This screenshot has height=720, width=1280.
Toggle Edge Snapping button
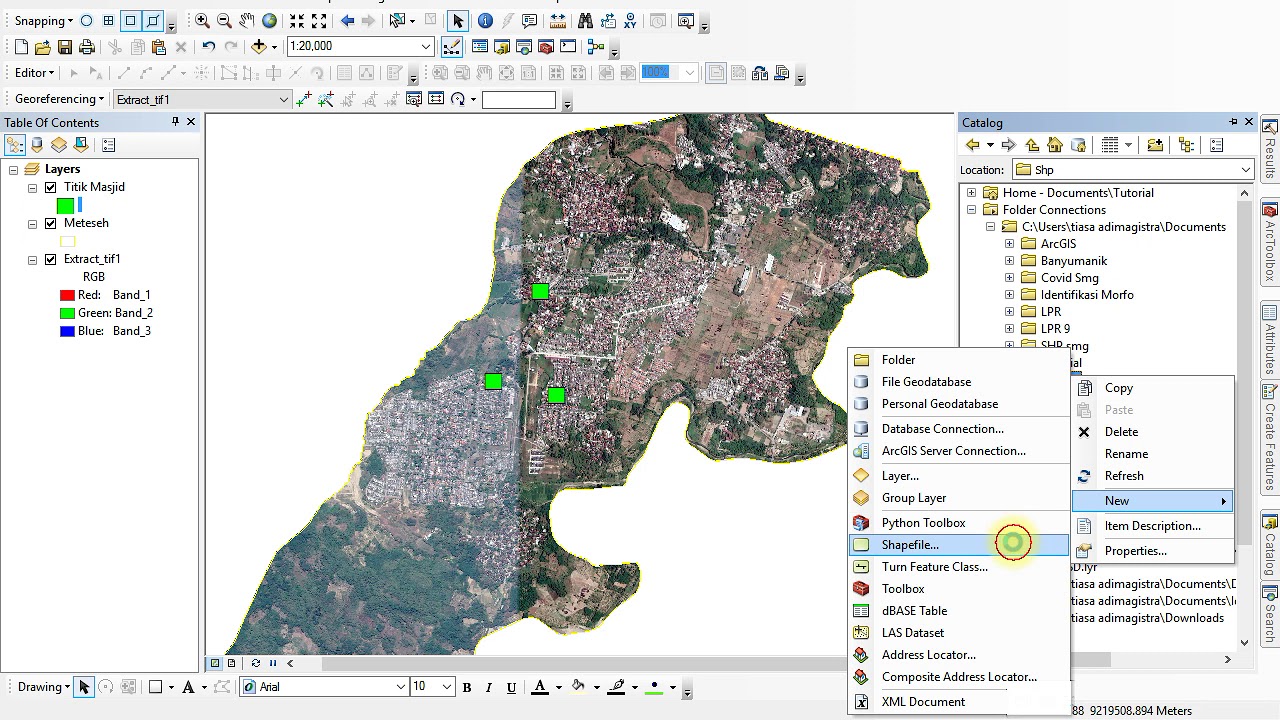click(x=153, y=21)
